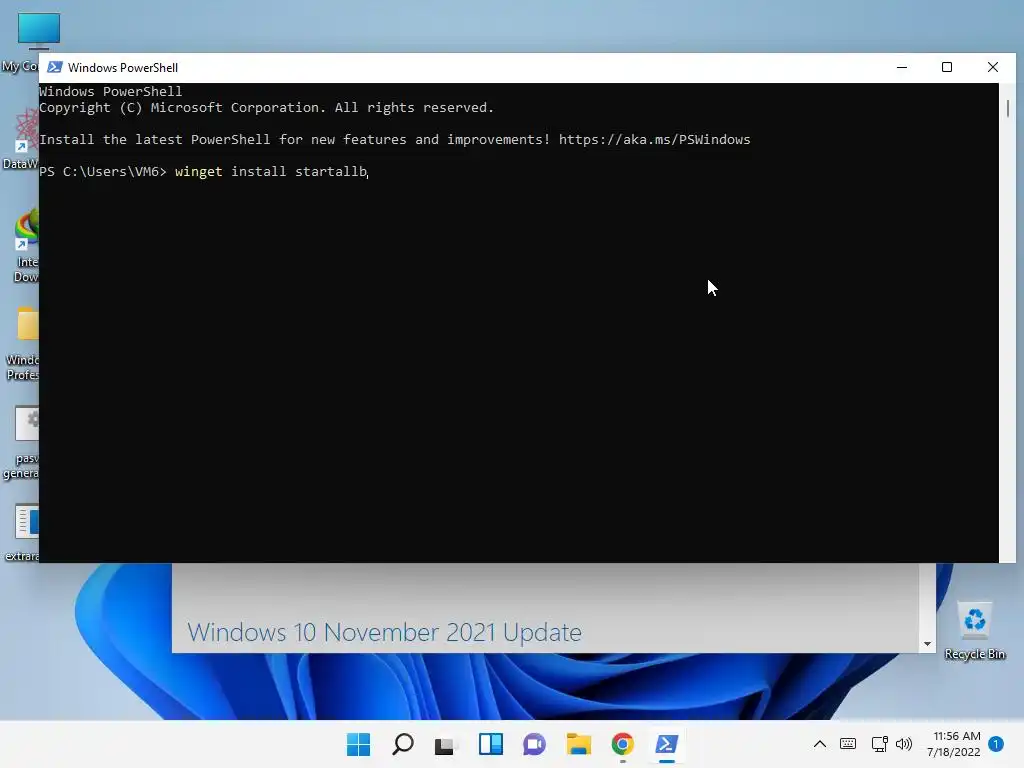Screen dimensions: 1024x768
Task: Open the volume speaker tray icon
Action: pos(904,744)
